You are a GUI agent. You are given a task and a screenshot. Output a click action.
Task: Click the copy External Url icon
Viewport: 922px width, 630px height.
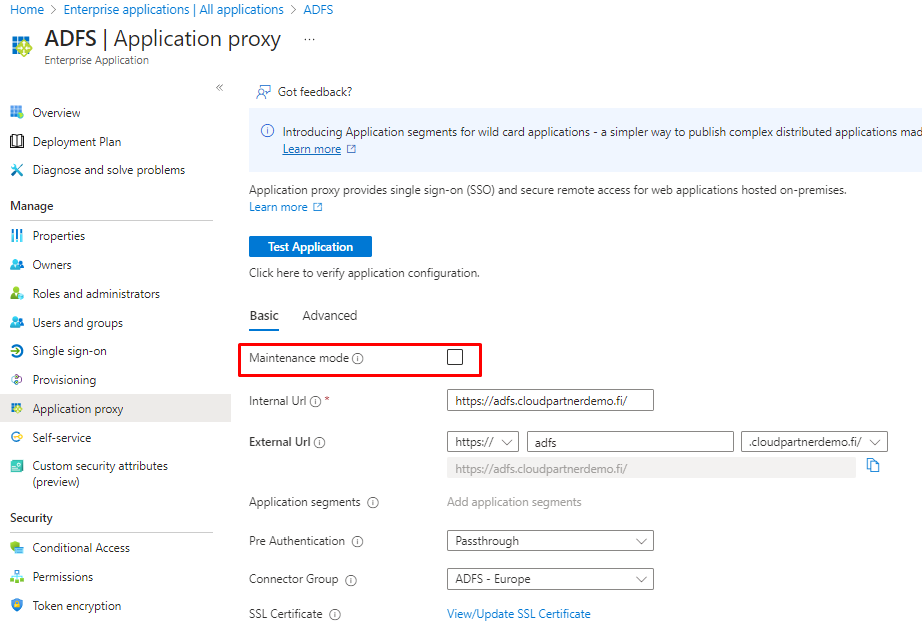coord(873,466)
